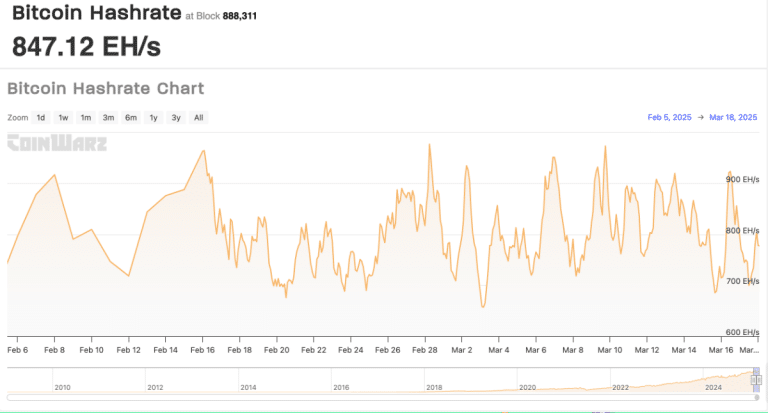
Task: Switch zoom to 6m
Action: 131,117
